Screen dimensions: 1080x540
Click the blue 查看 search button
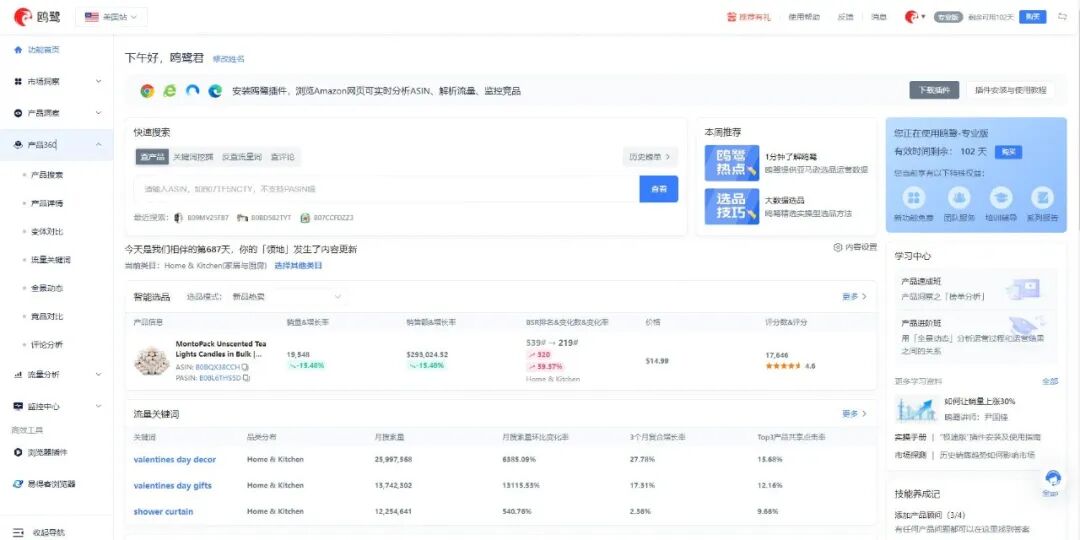point(658,189)
